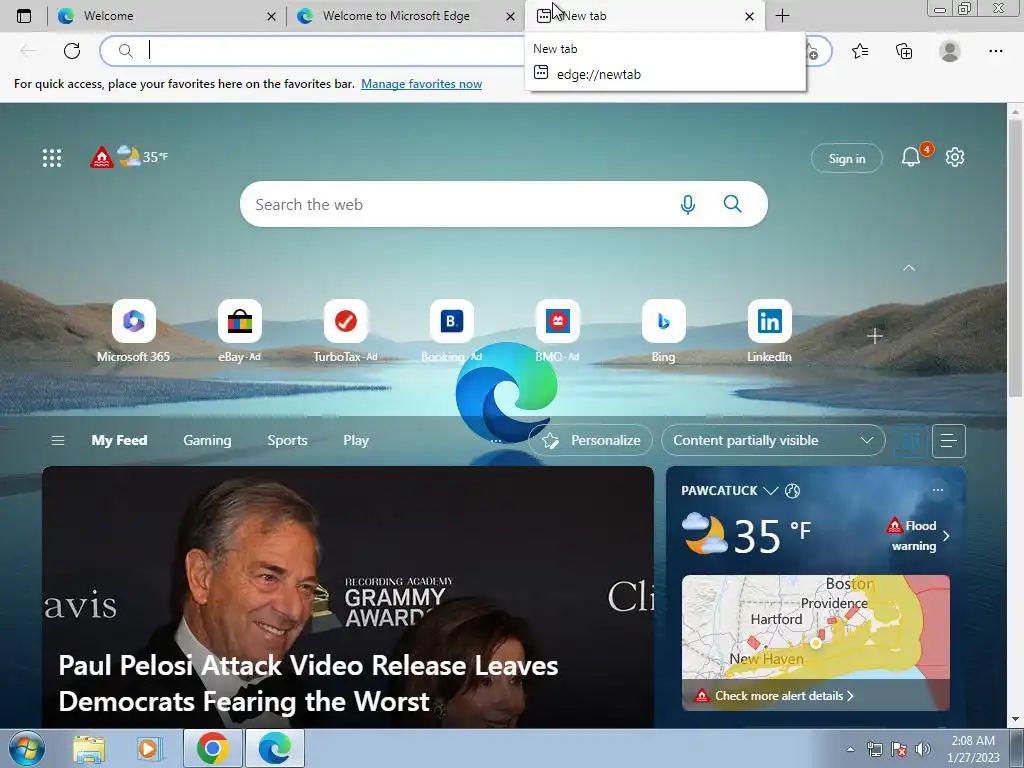The width and height of the screenshot is (1024, 768).
Task: Open weather card more options
Action: (938, 490)
